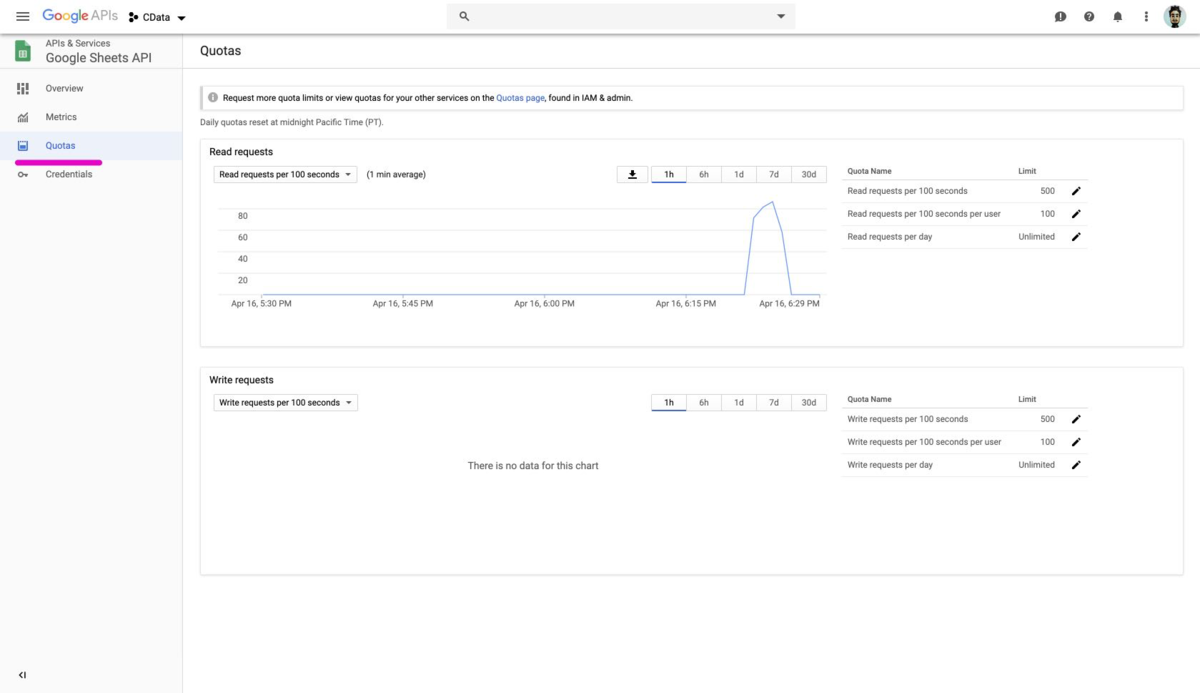Open the CData project selector dropdown
Image resolution: width=1200 pixels, height=693 pixels.
[156, 17]
